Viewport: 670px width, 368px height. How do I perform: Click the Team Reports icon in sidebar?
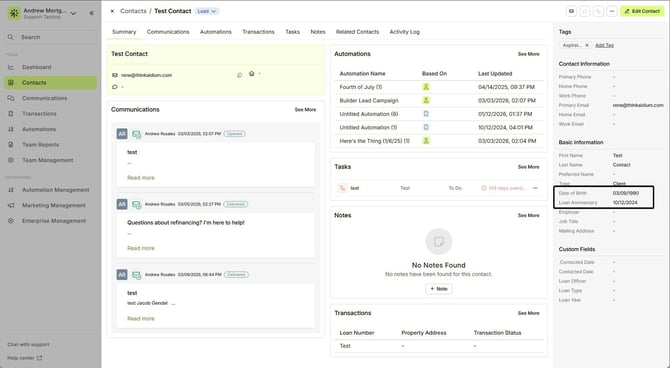click(11, 144)
